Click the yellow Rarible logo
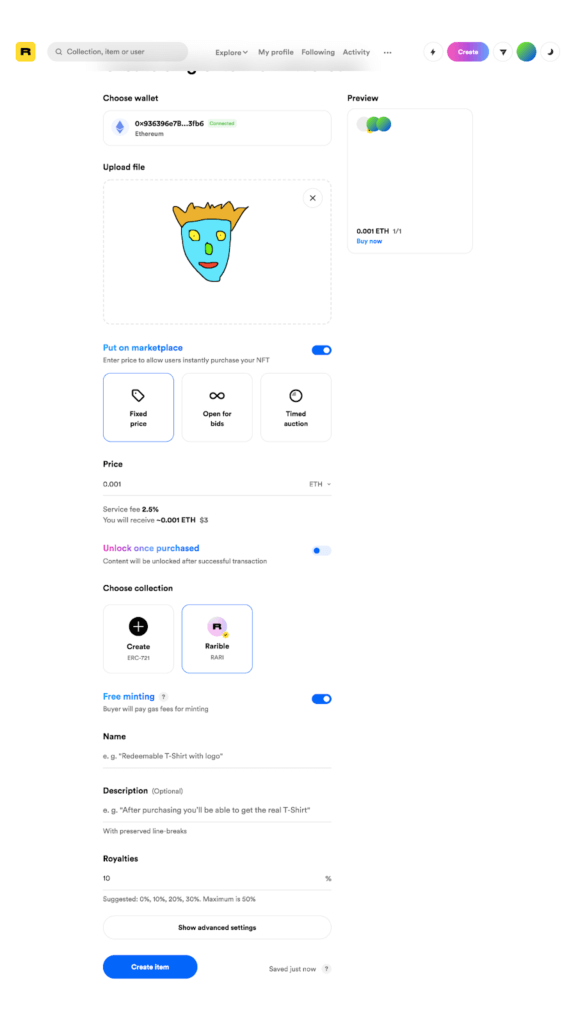 tap(25, 52)
